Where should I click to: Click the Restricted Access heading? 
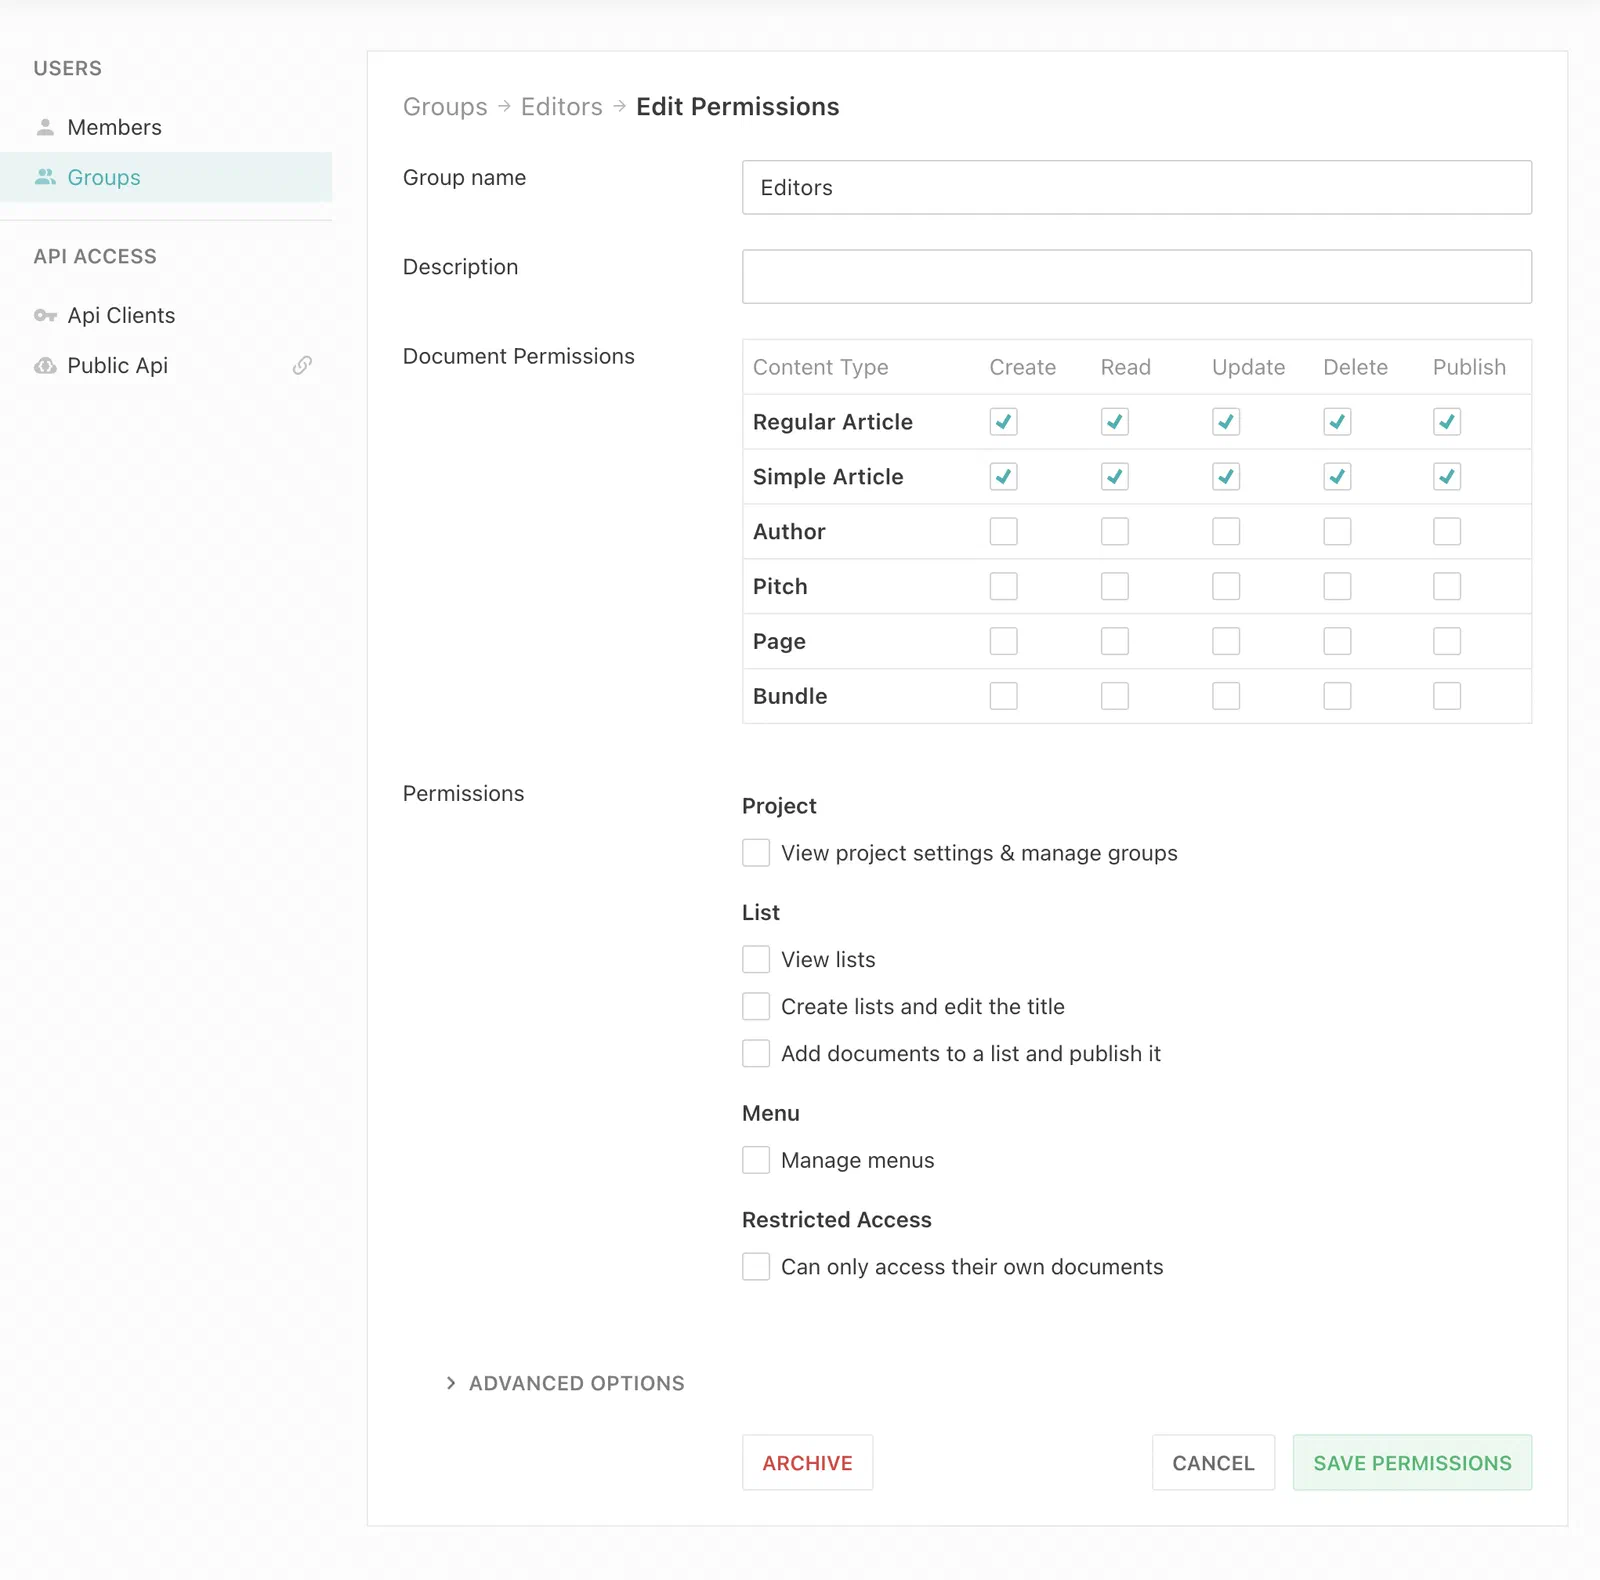click(837, 1220)
